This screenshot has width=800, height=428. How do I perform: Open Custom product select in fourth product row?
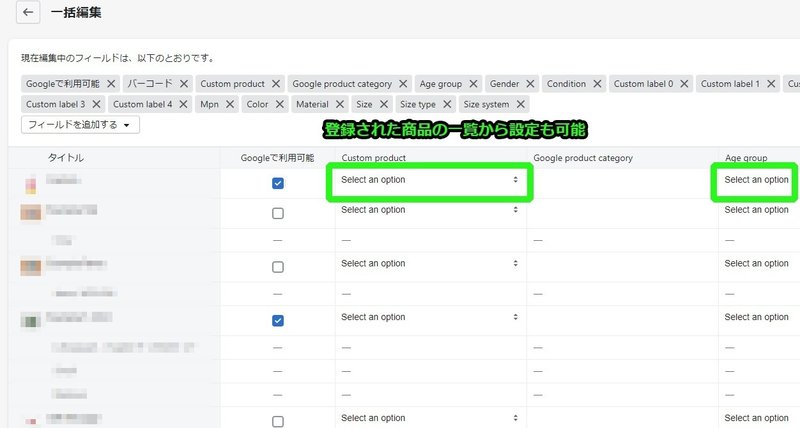(x=430, y=317)
